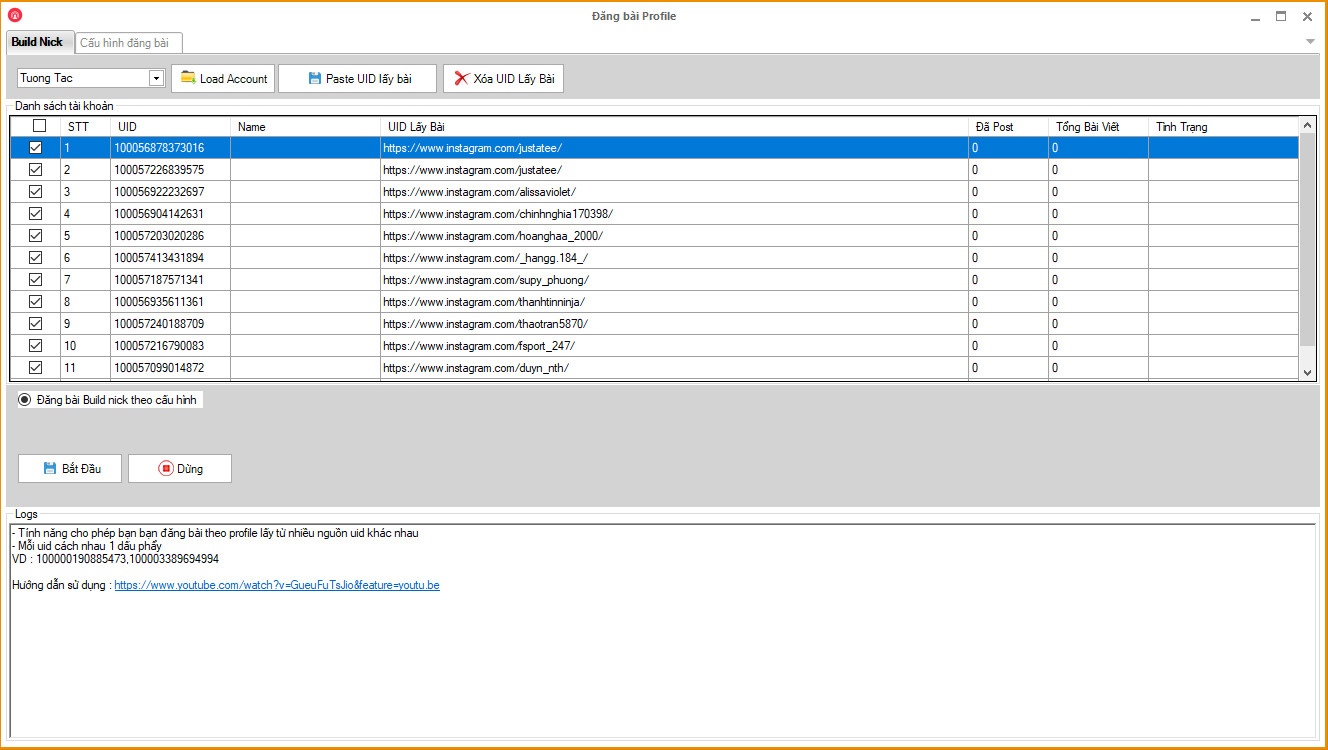The width and height of the screenshot is (1328, 750).
Task: Open the YouTube tutorial link in Logs
Action: (x=277, y=585)
